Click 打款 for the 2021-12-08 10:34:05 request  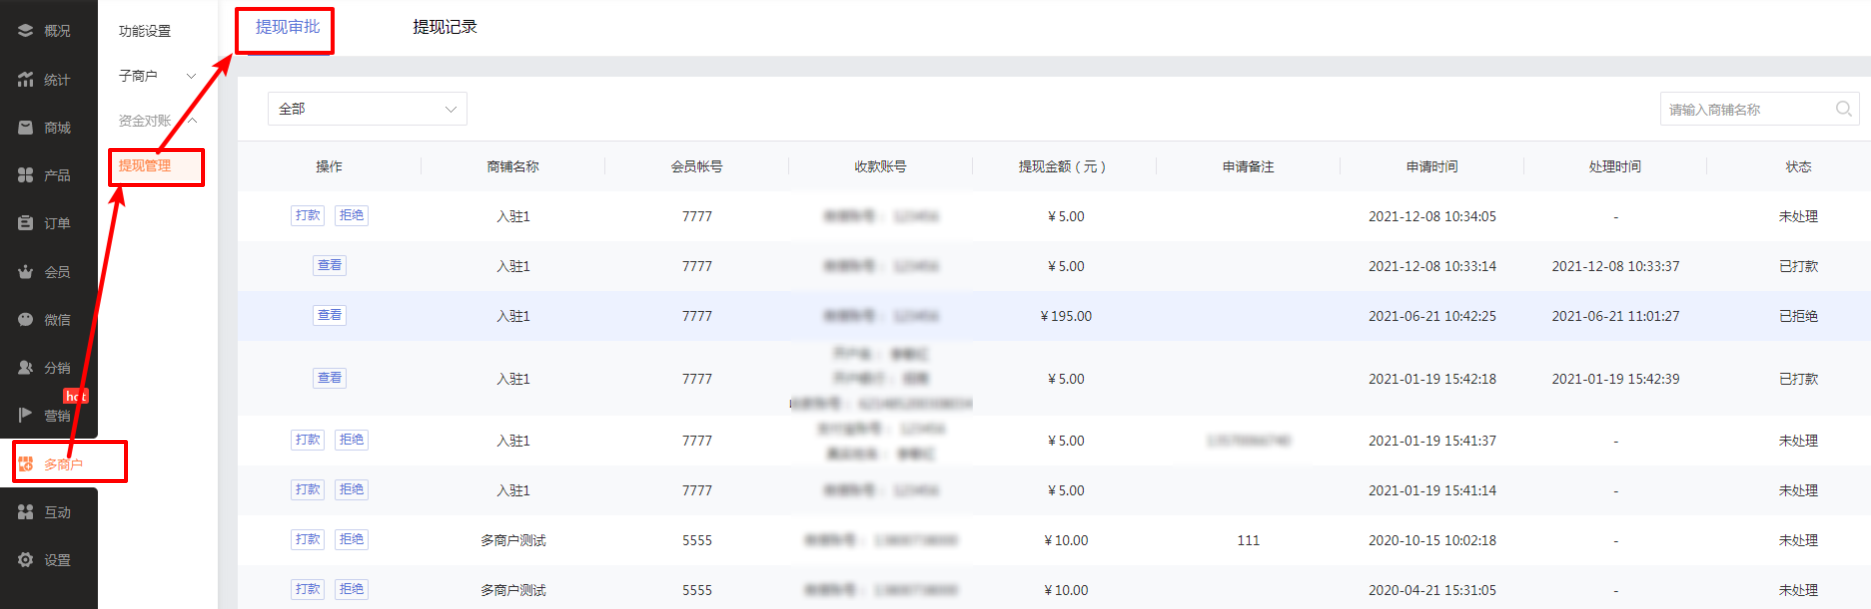308,215
